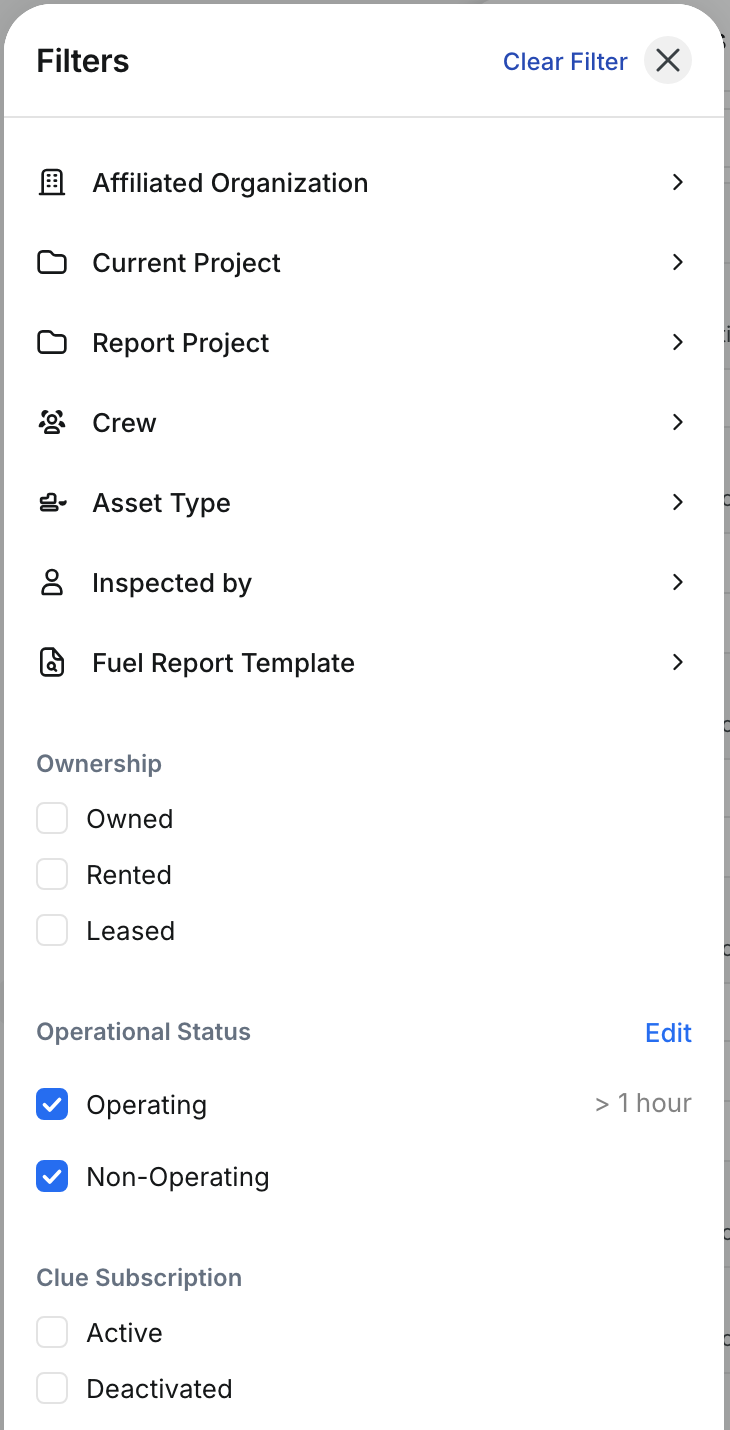Image resolution: width=730 pixels, height=1430 pixels.
Task: Open the Affiliated Organization filter row
Action: click(364, 183)
